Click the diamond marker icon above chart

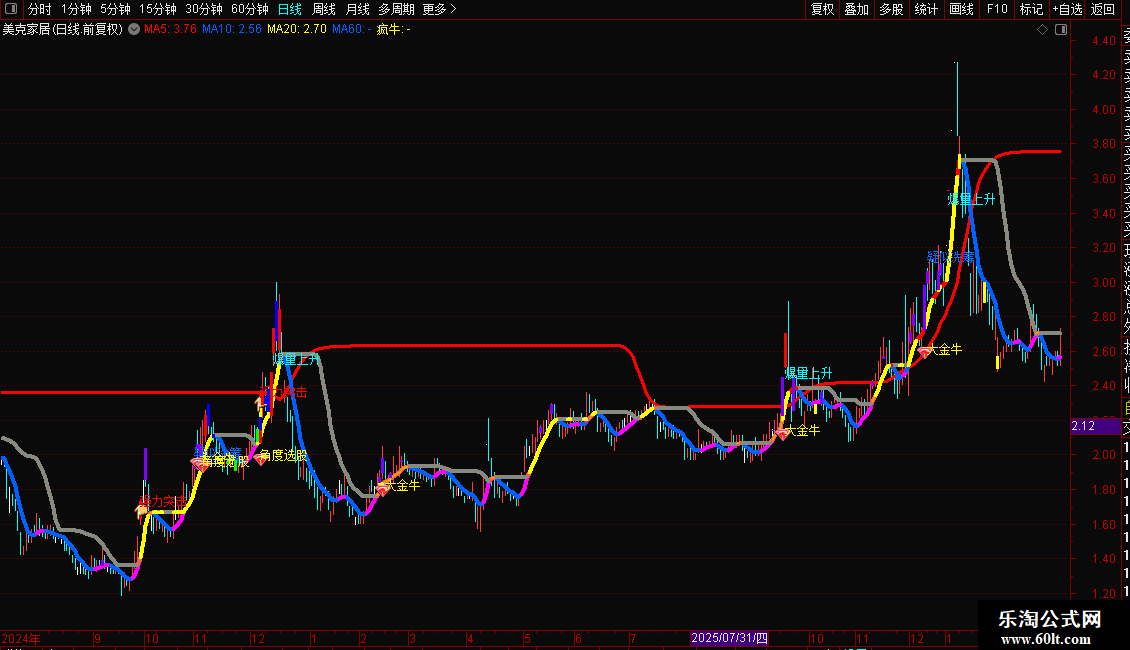click(1042, 29)
